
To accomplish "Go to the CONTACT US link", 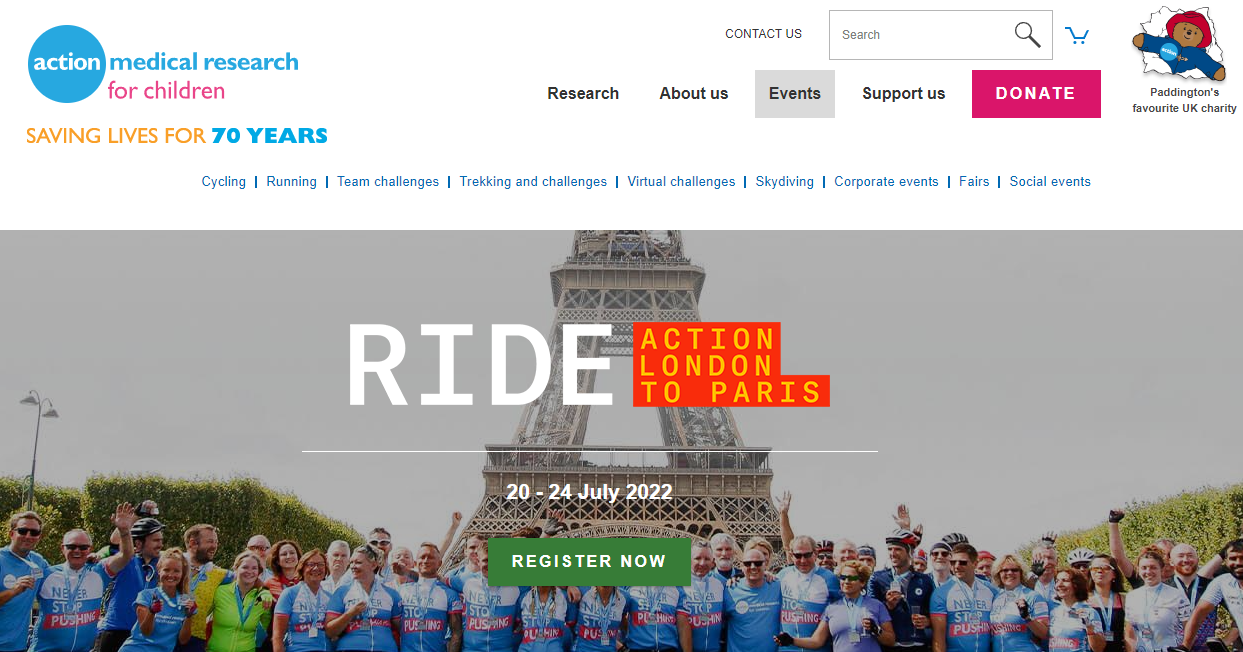I will 764,34.
